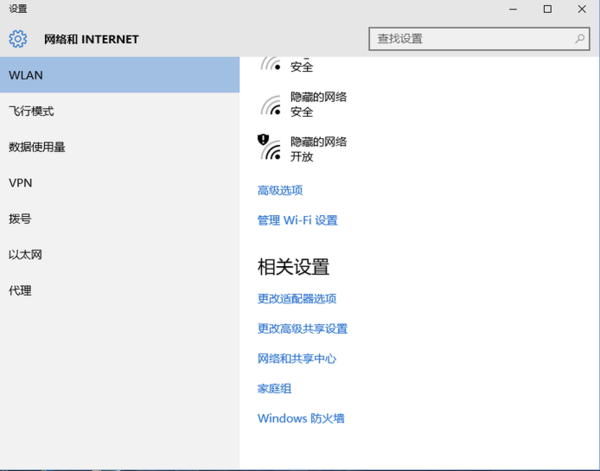
Task: Select the 隐藏的网络 安全 entry
Action: tap(304, 104)
